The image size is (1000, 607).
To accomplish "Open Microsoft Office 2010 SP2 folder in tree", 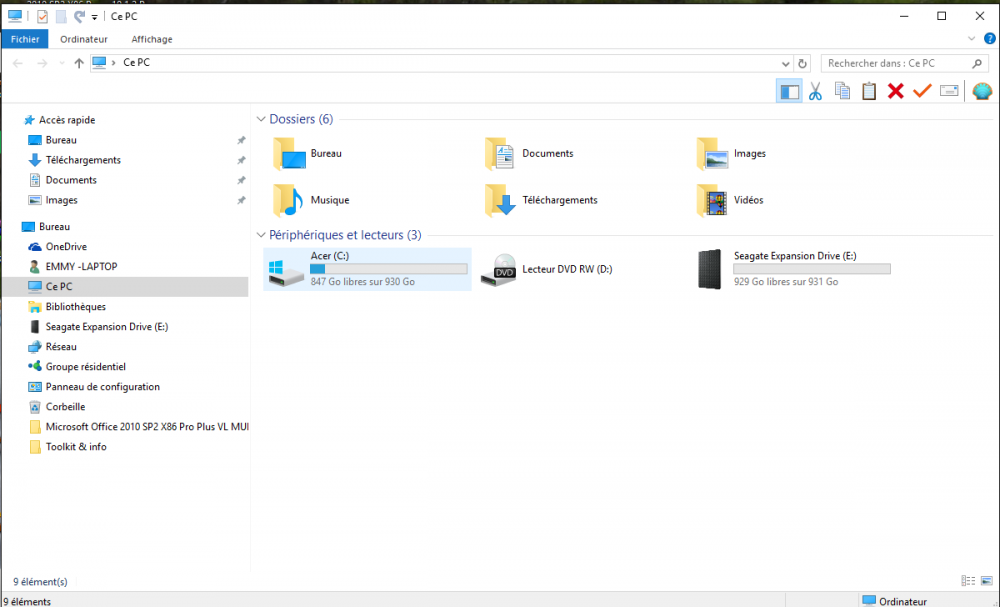I will point(147,427).
